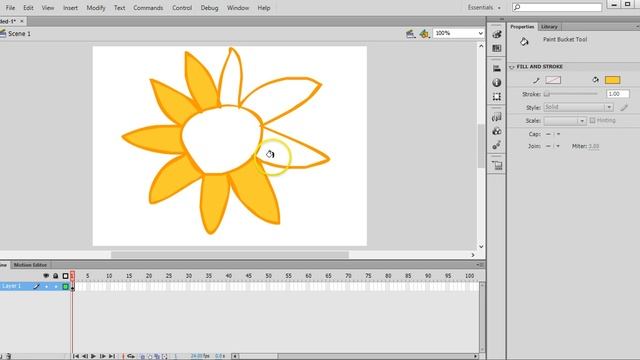This screenshot has height=360, width=640.
Task: Step back one frame
Action: pyautogui.click(x=84, y=356)
